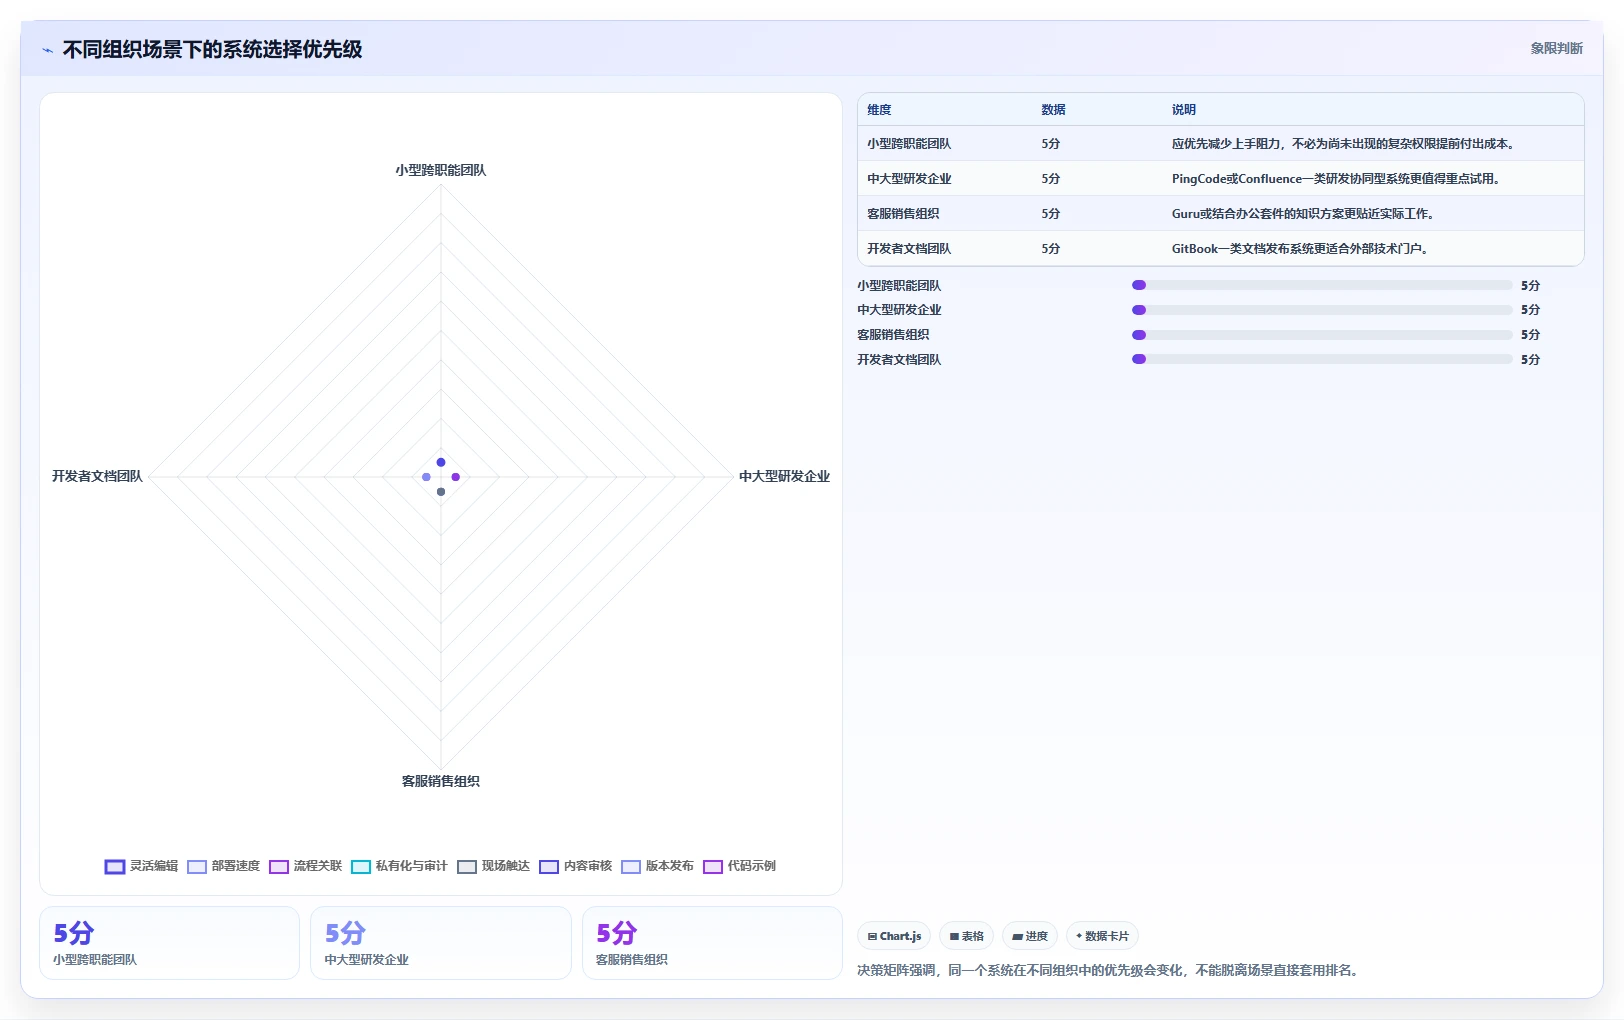Click the 象限判断 tag in the header
Screen dimensions: 1624x1020
tap(1556, 48)
